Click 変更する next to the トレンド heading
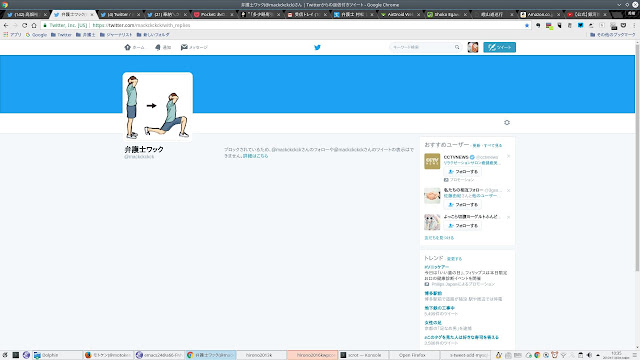 tap(454, 259)
